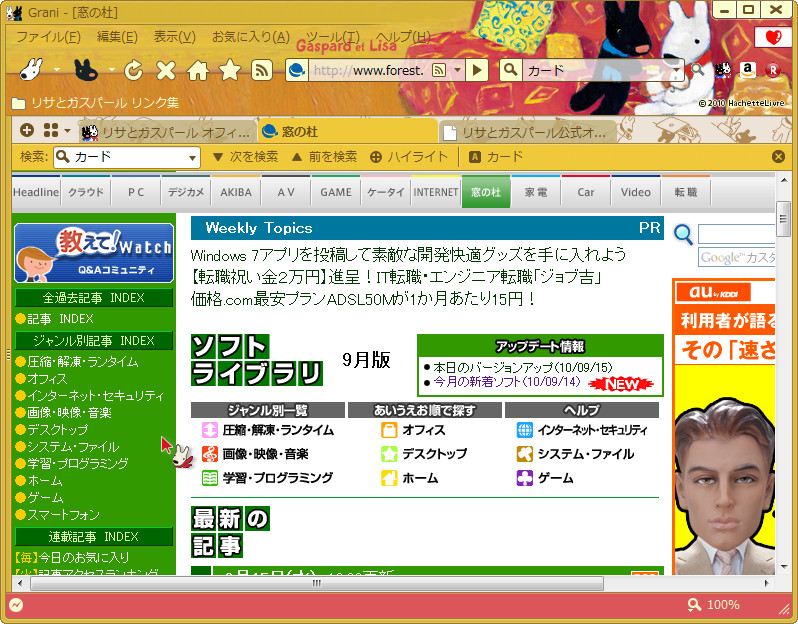
Task: Click 次を検索 to find next
Action: point(245,157)
